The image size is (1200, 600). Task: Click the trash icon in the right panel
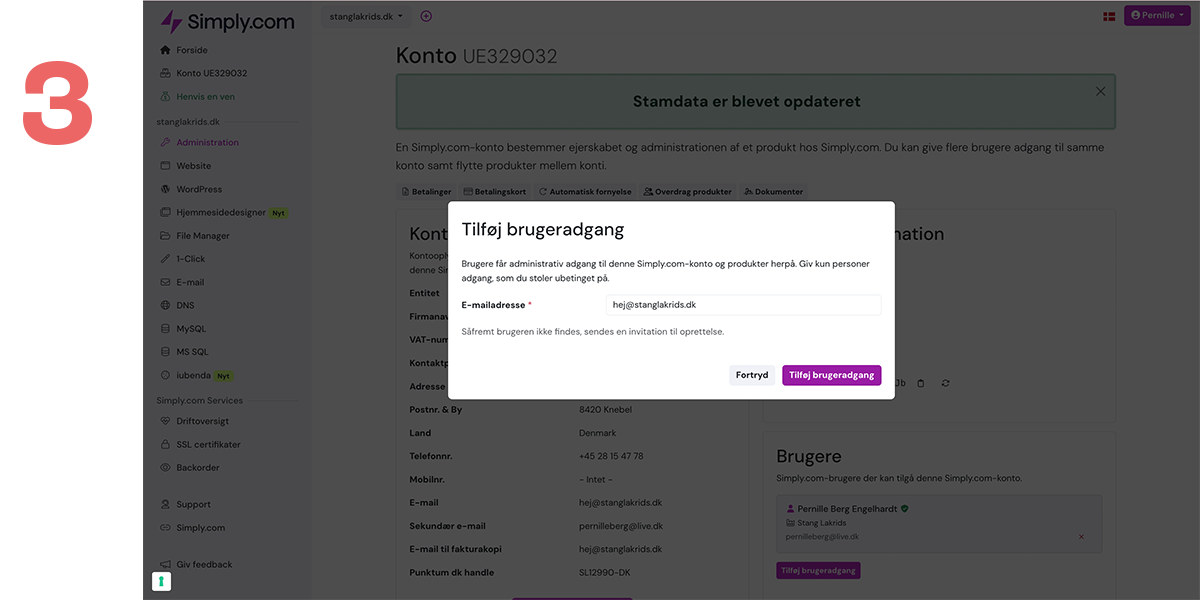(x=921, y=383)
